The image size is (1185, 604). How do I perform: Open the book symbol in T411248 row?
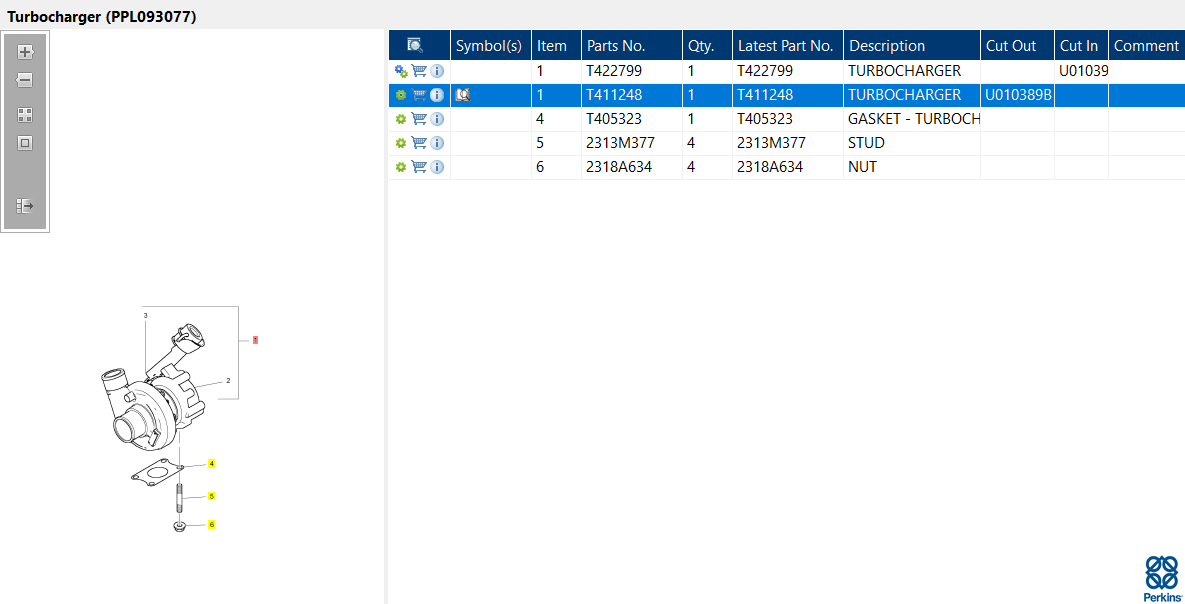(463, 95)
